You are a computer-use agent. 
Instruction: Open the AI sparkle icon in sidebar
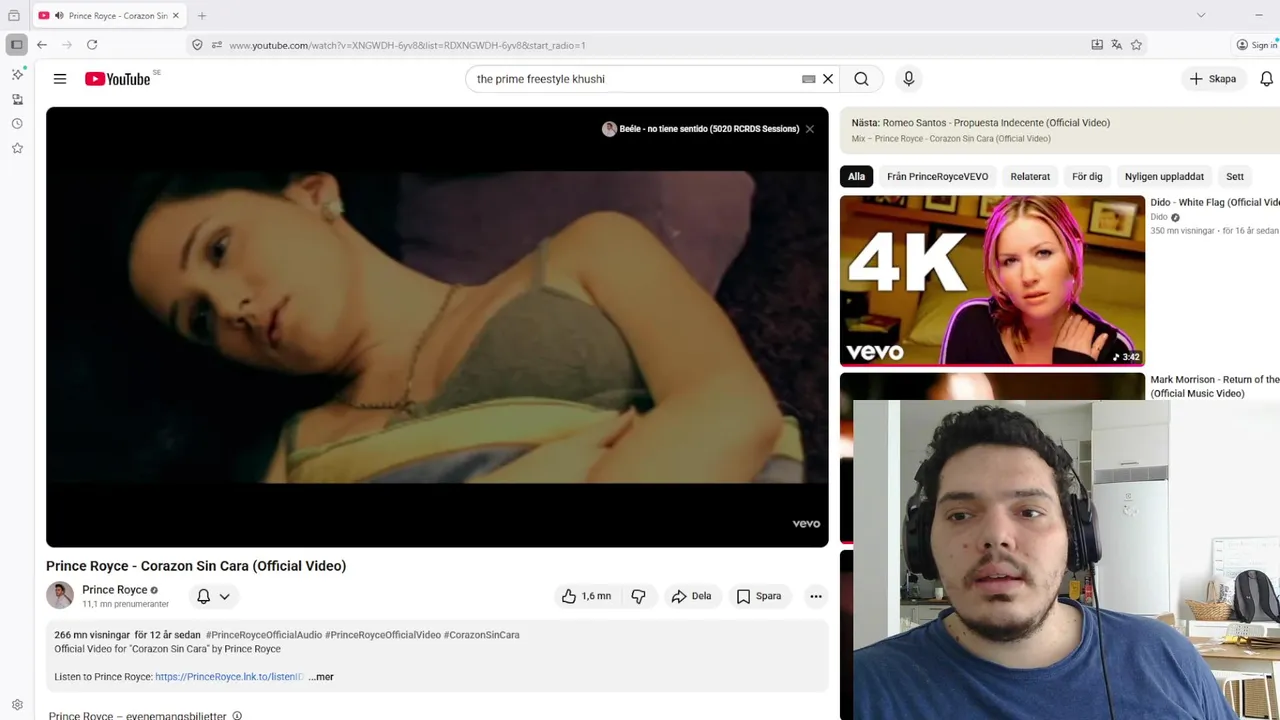point(17,75)
